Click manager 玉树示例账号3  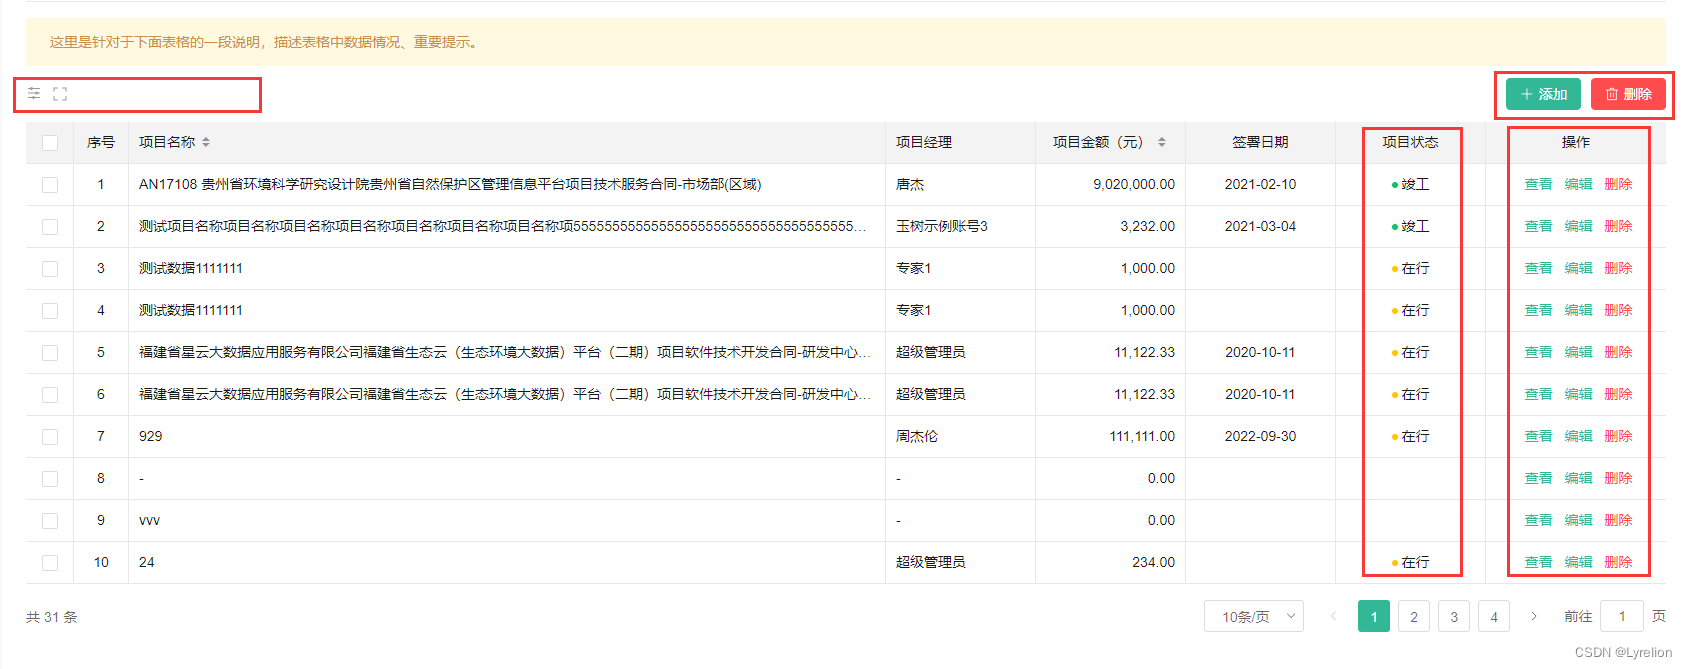pos(942,226)
